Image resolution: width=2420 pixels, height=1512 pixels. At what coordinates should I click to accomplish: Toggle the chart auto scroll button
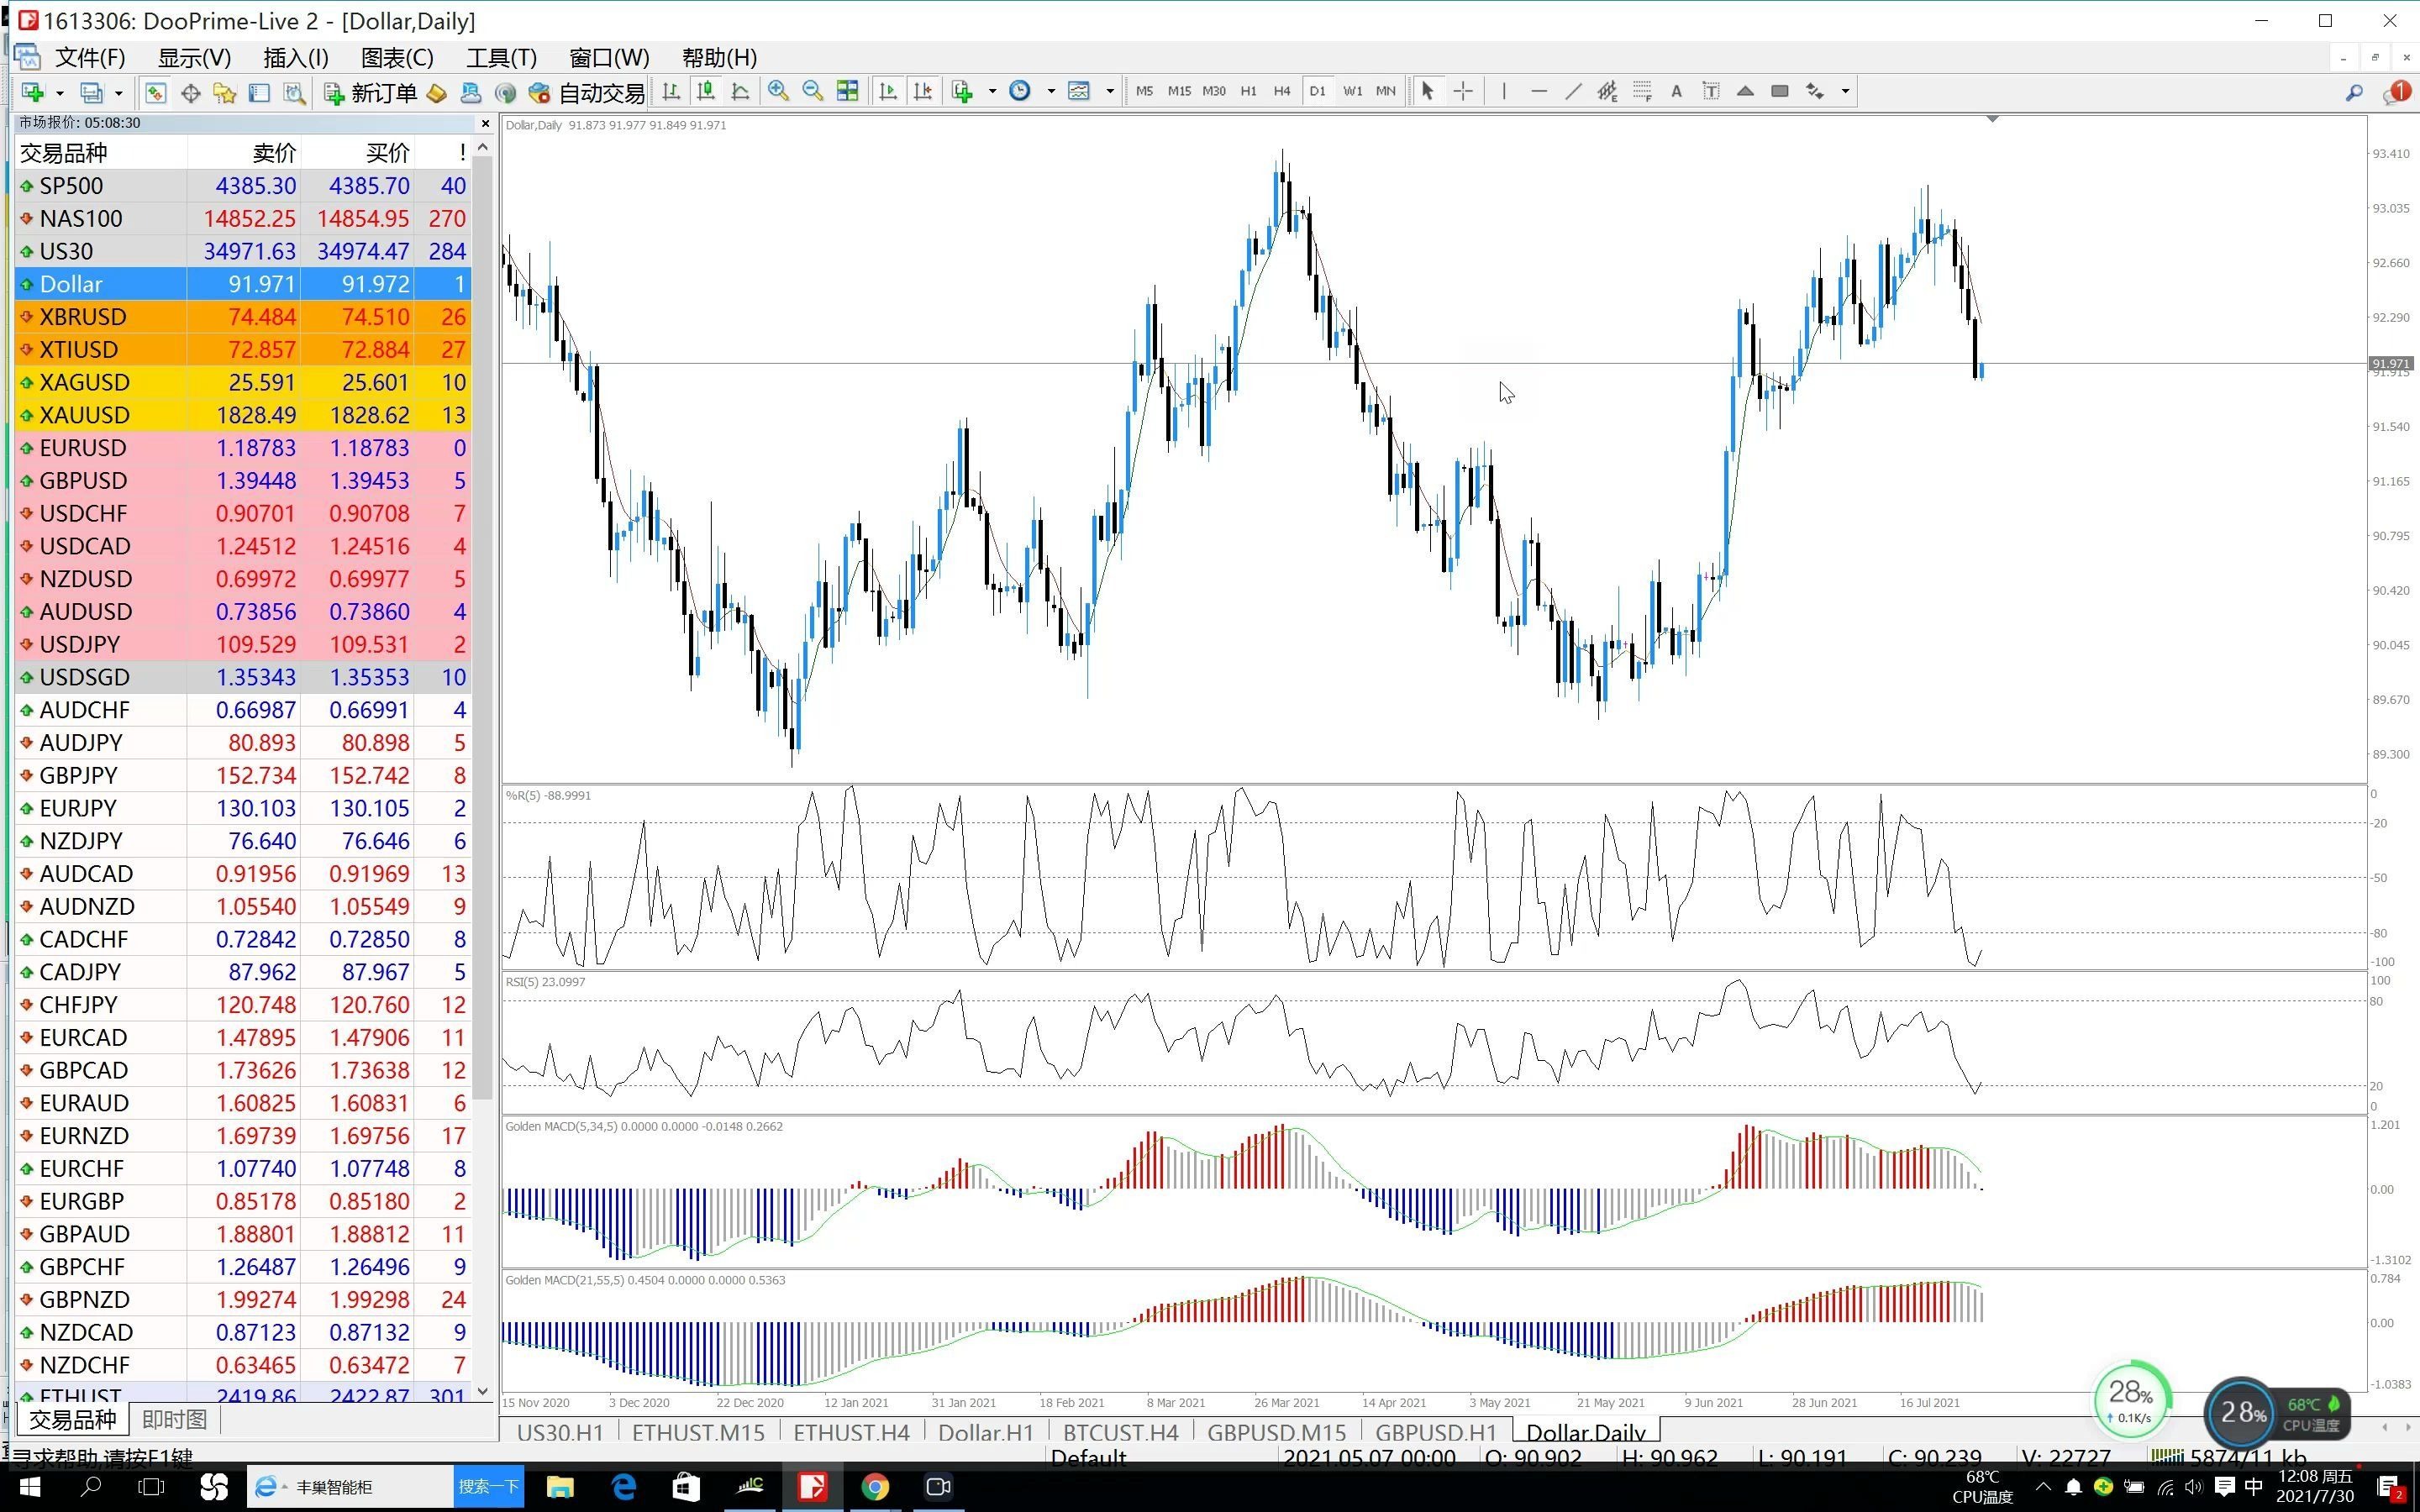pos(887,91)
